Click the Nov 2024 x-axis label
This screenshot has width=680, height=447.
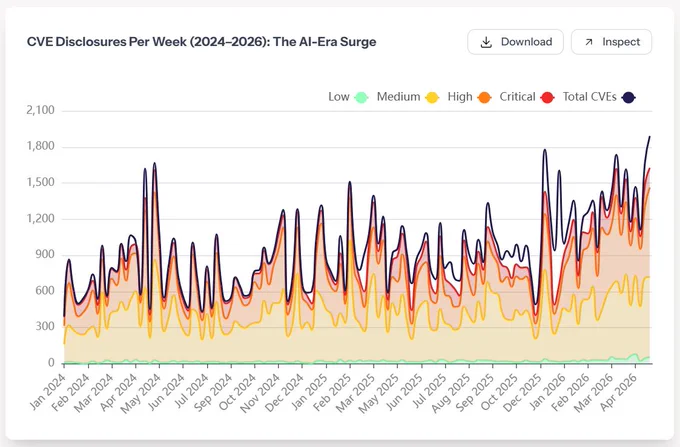(261, 392)
